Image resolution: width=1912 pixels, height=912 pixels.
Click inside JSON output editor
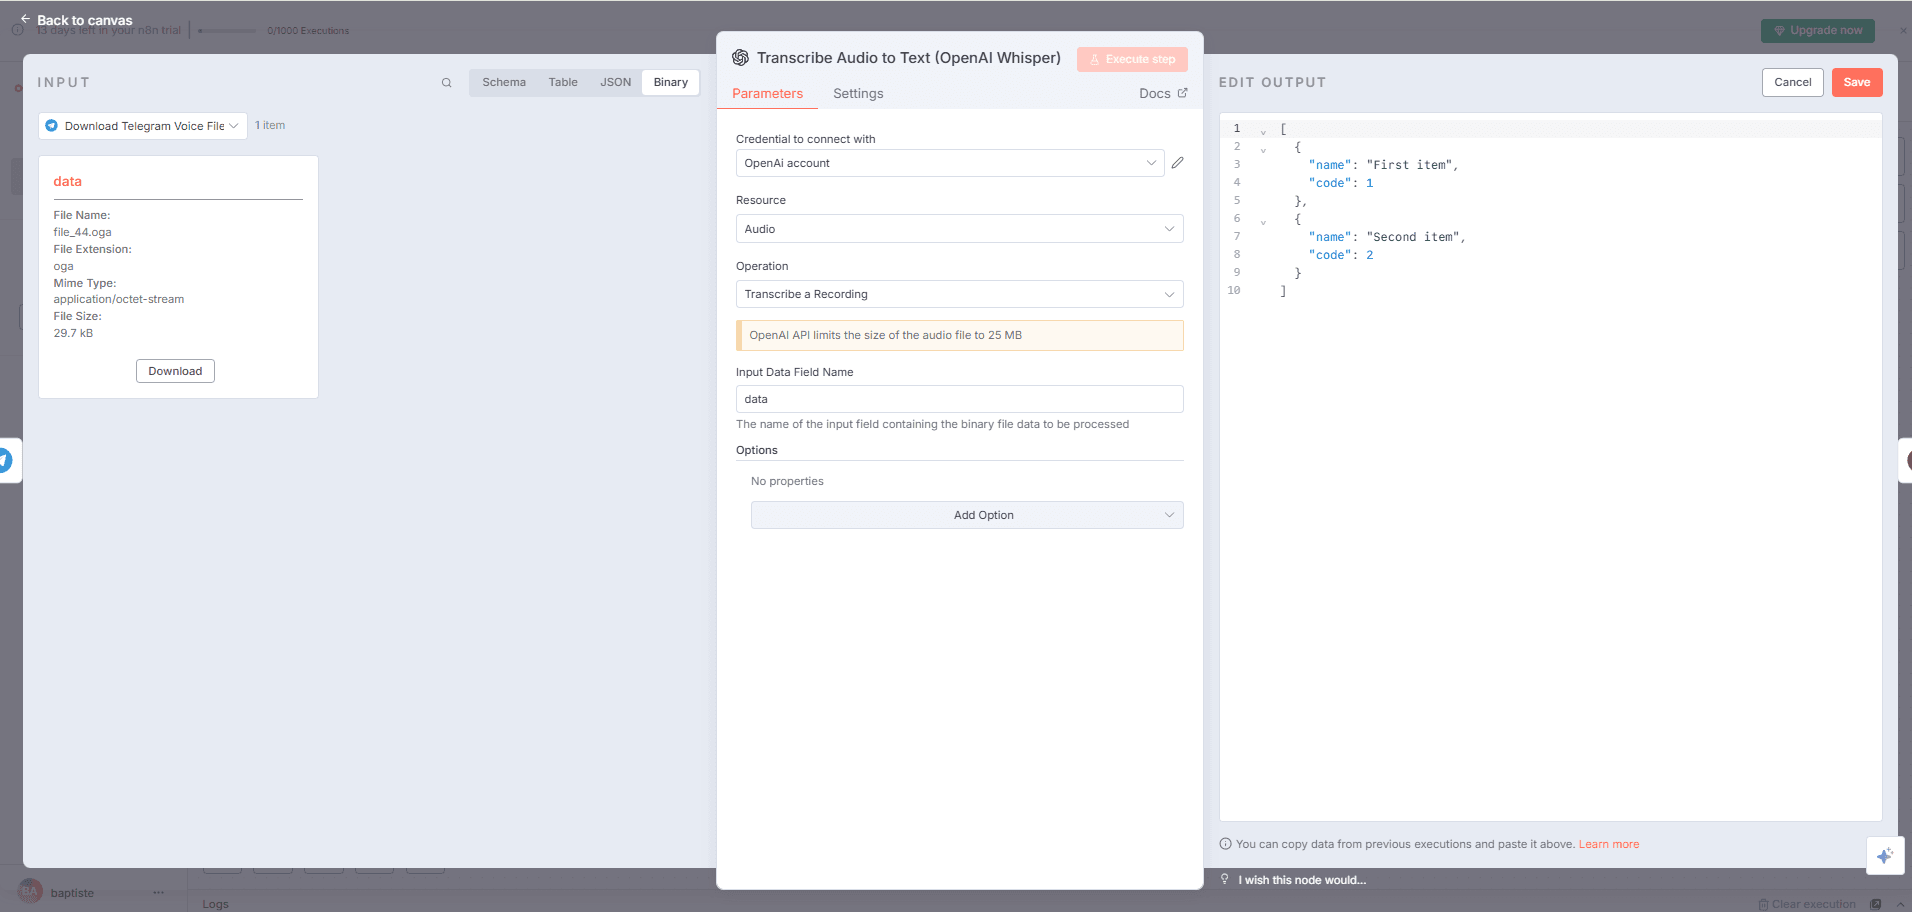pos(1550,467)
